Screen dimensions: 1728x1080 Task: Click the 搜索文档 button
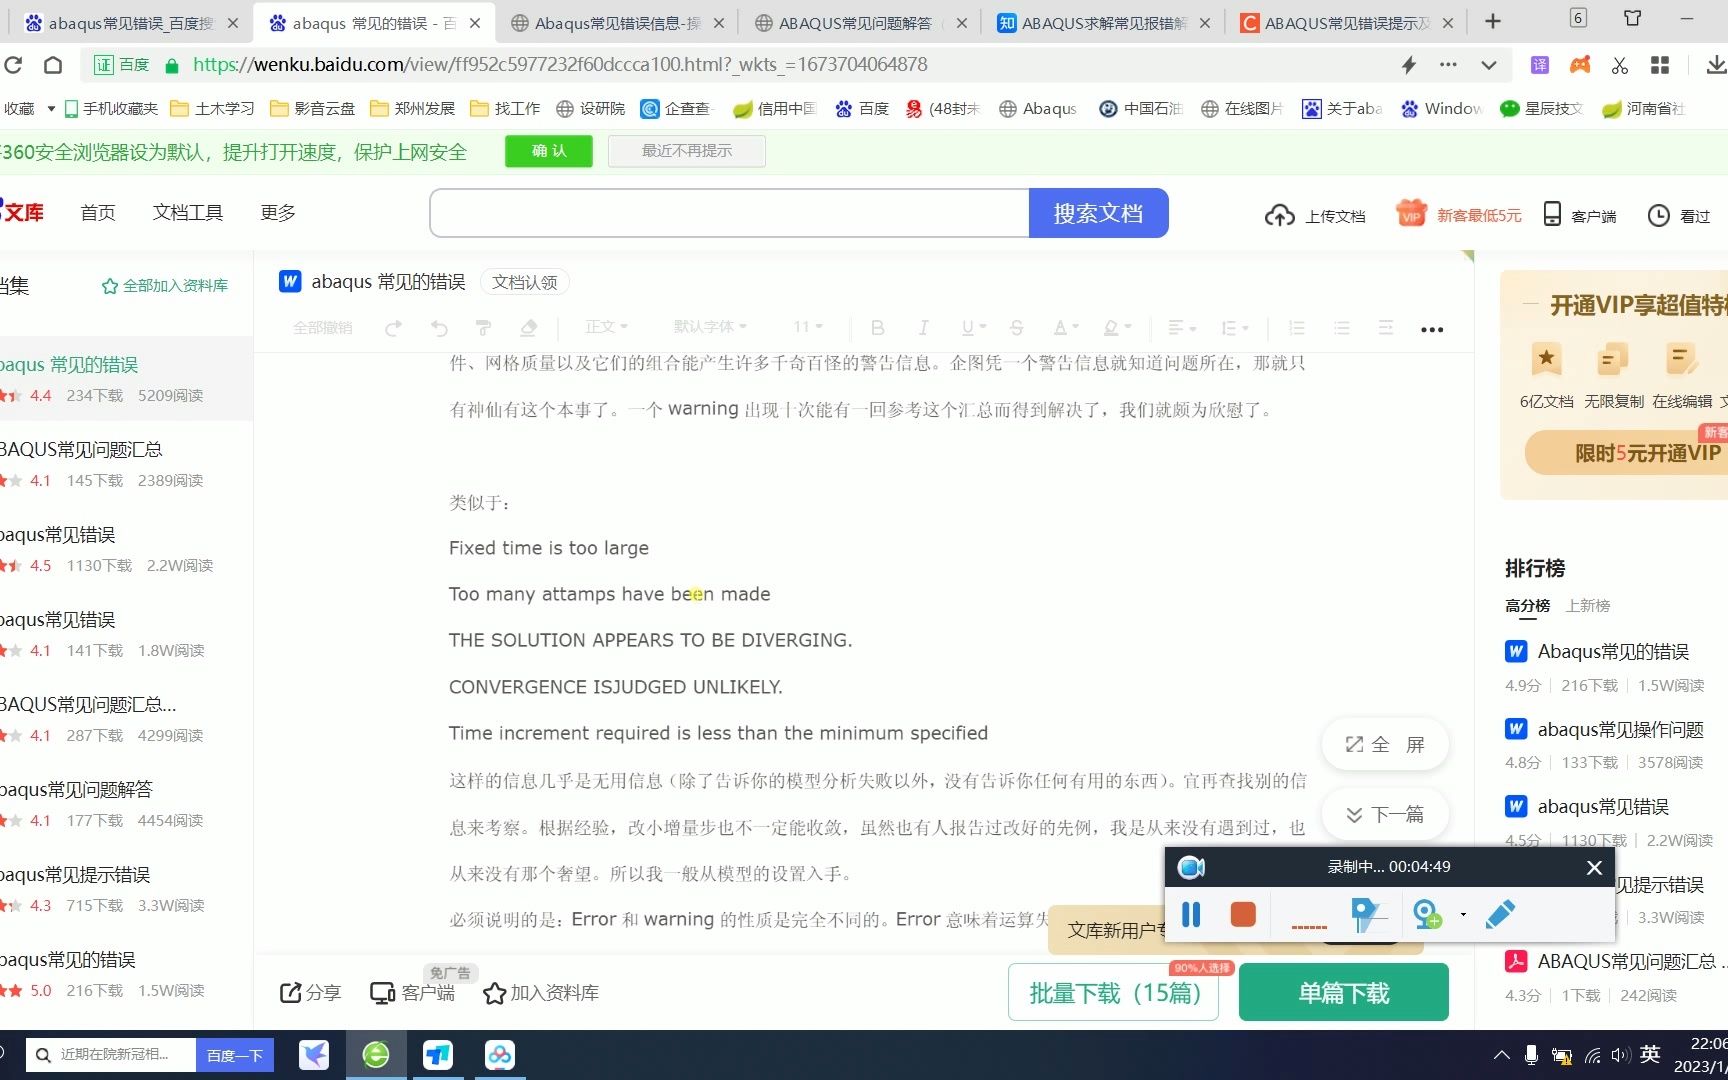[x=1098, y=213]
